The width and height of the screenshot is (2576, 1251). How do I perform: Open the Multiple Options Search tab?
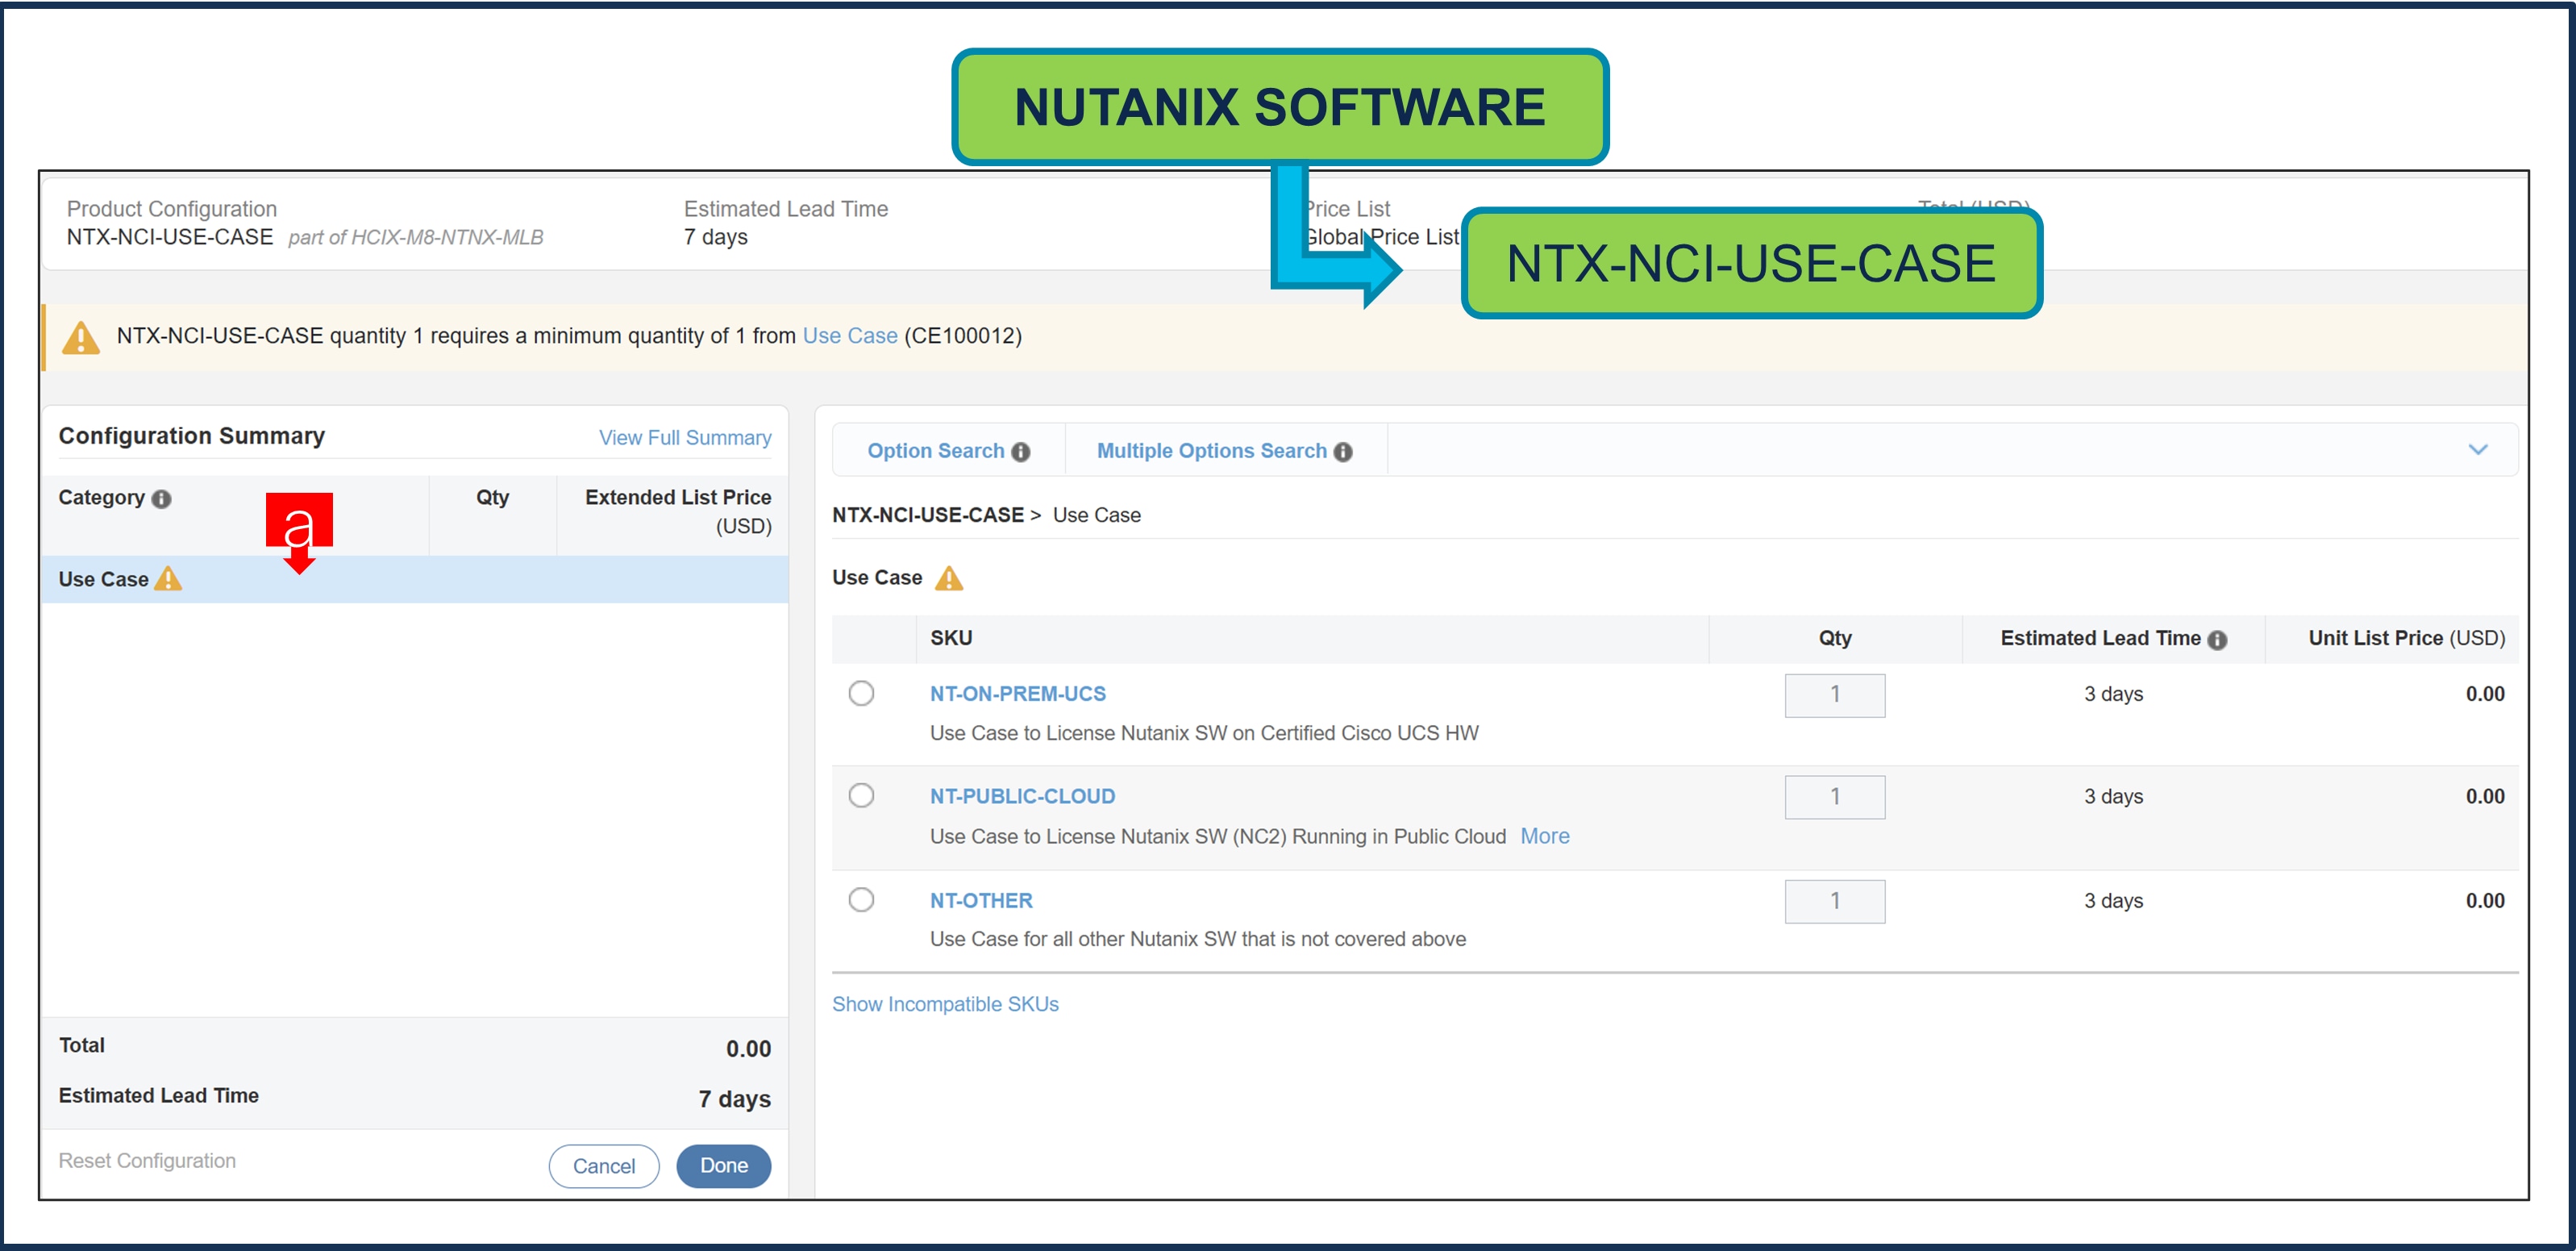tap(1225, 450)
